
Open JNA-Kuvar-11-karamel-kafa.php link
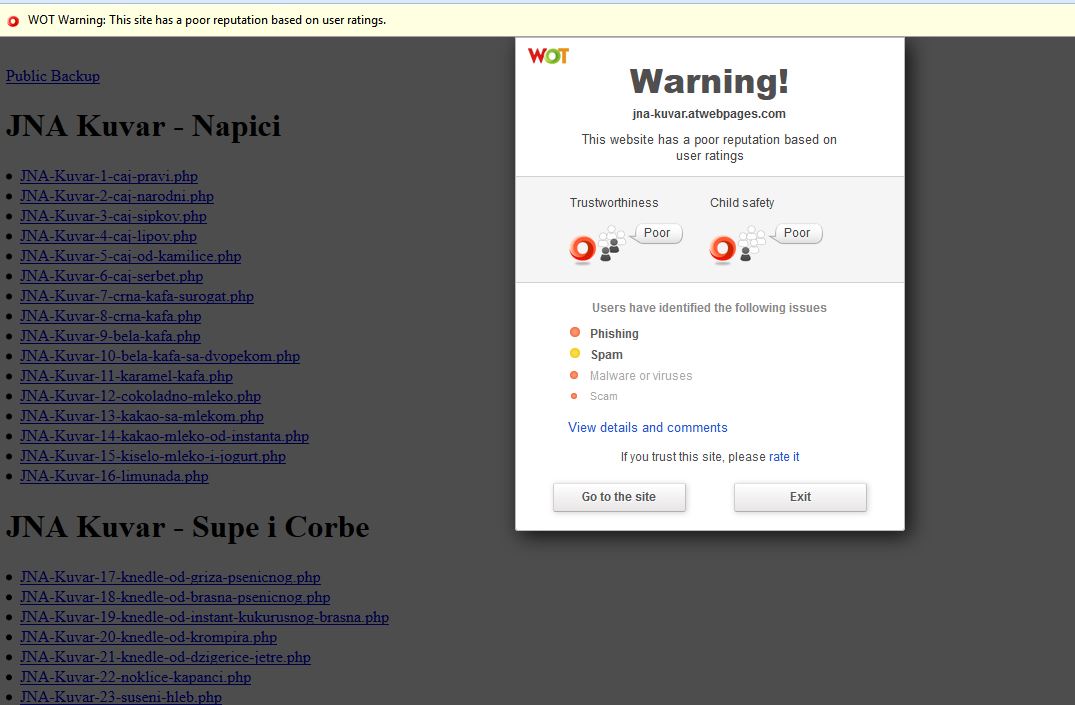[126, 376]
